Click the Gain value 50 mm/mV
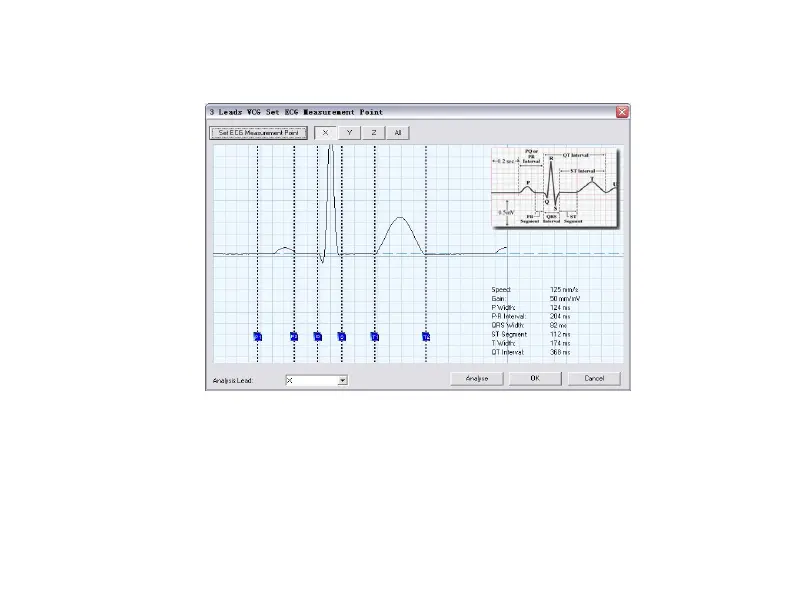The width and height of the screenshot is (794, 595). 565,299
